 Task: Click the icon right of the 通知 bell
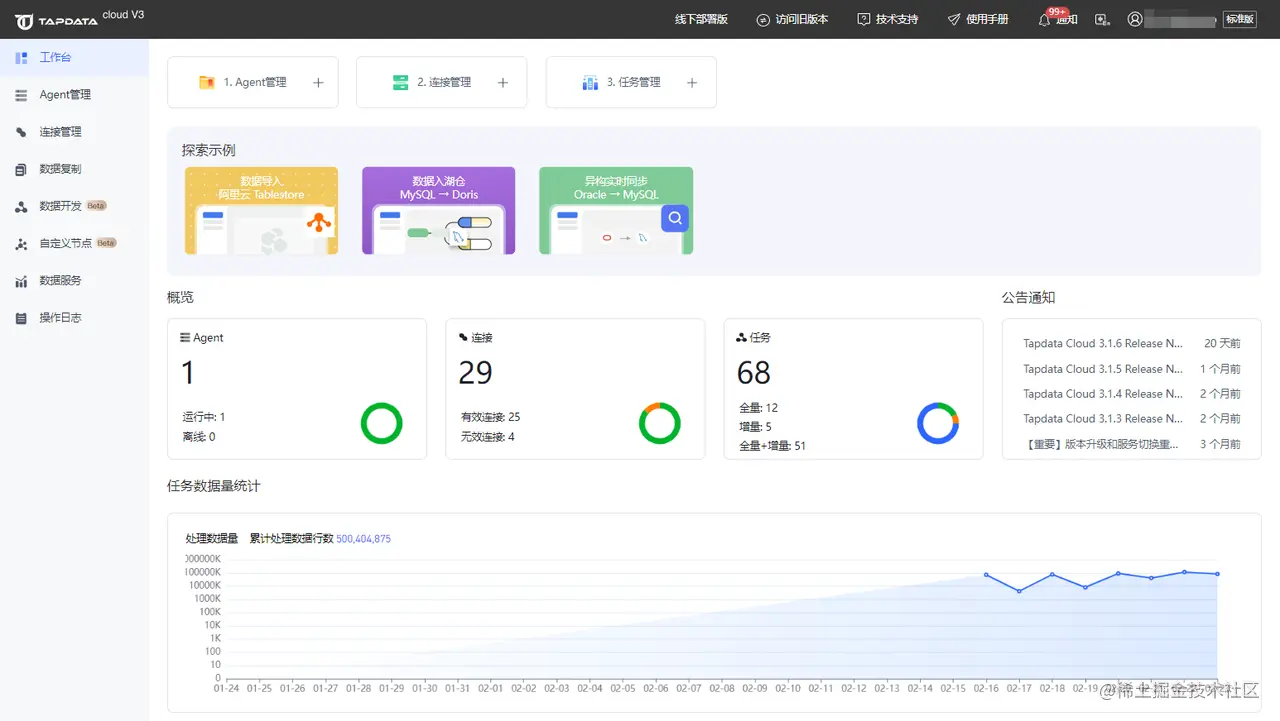click(1102, 19)
